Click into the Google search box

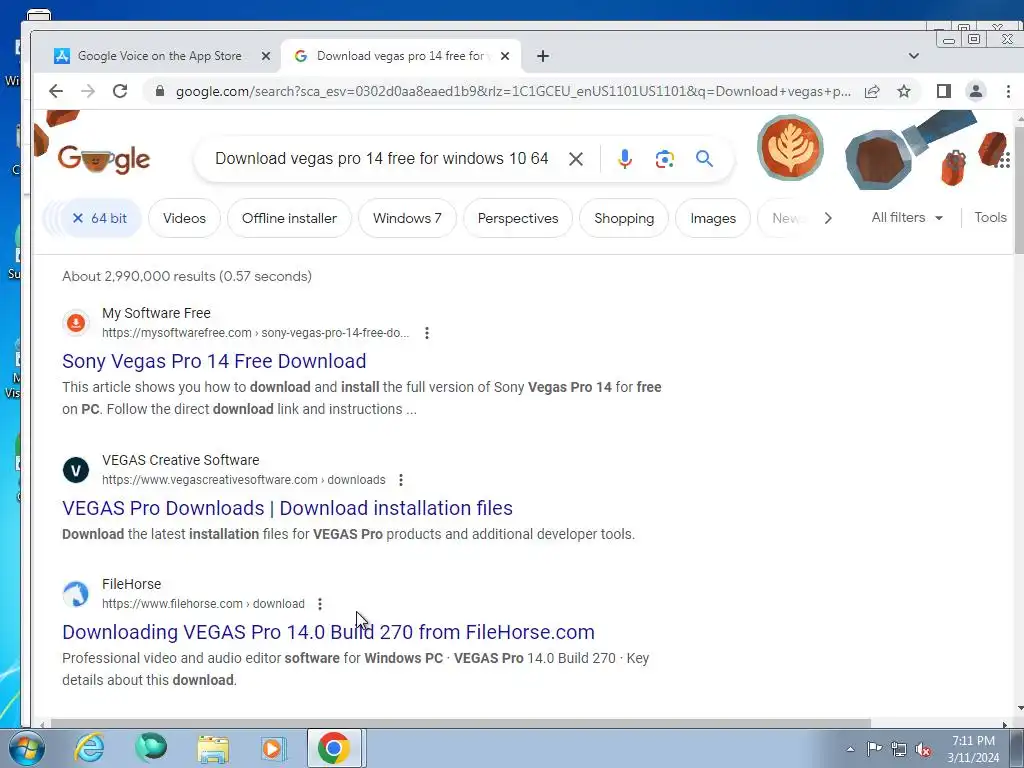(x=382, y=159)
